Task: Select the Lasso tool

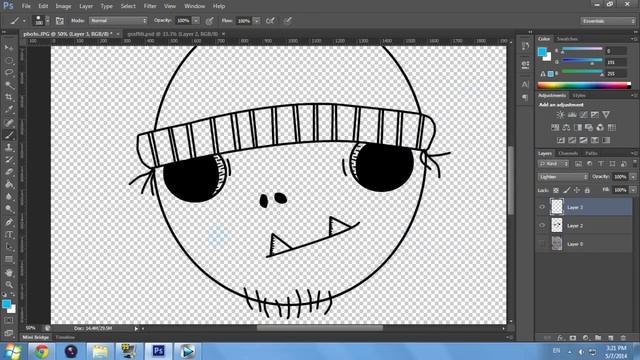Action: coord(9,73)
